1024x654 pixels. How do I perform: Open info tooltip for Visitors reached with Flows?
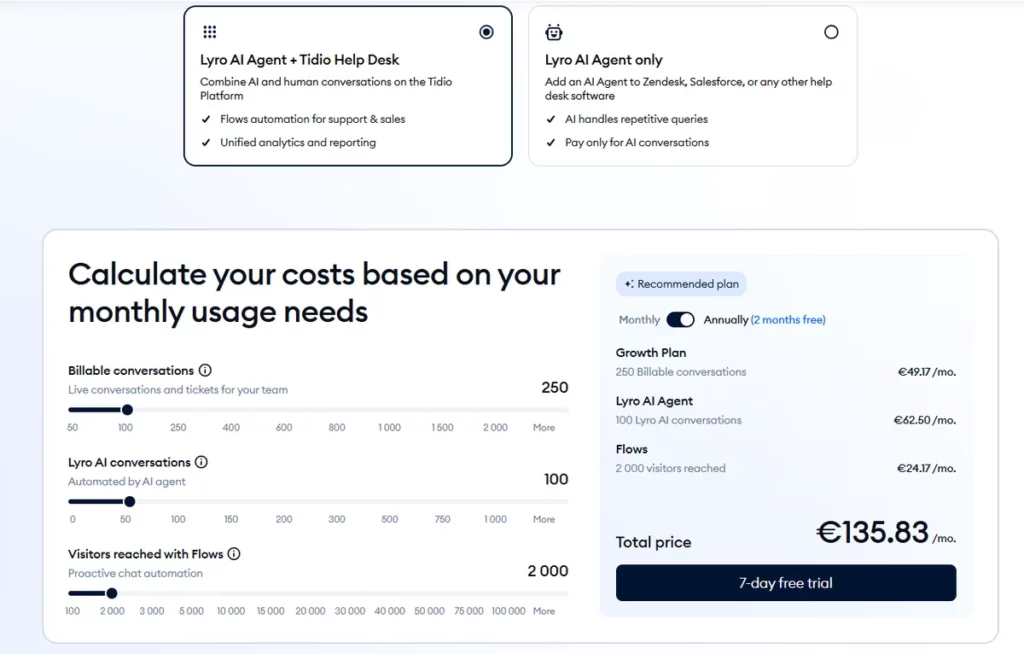coord(234,554)
